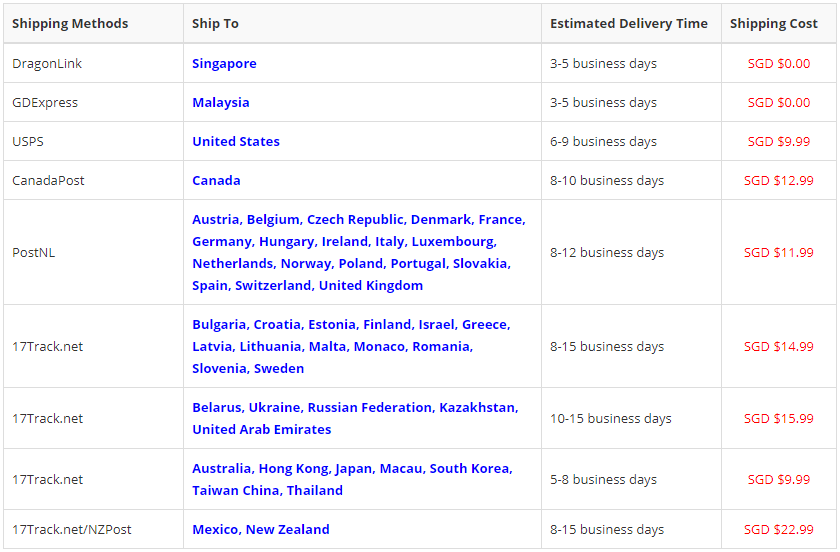
Task: Click the Estimated Delivery Time header
Action: click(x=628, y=23)
